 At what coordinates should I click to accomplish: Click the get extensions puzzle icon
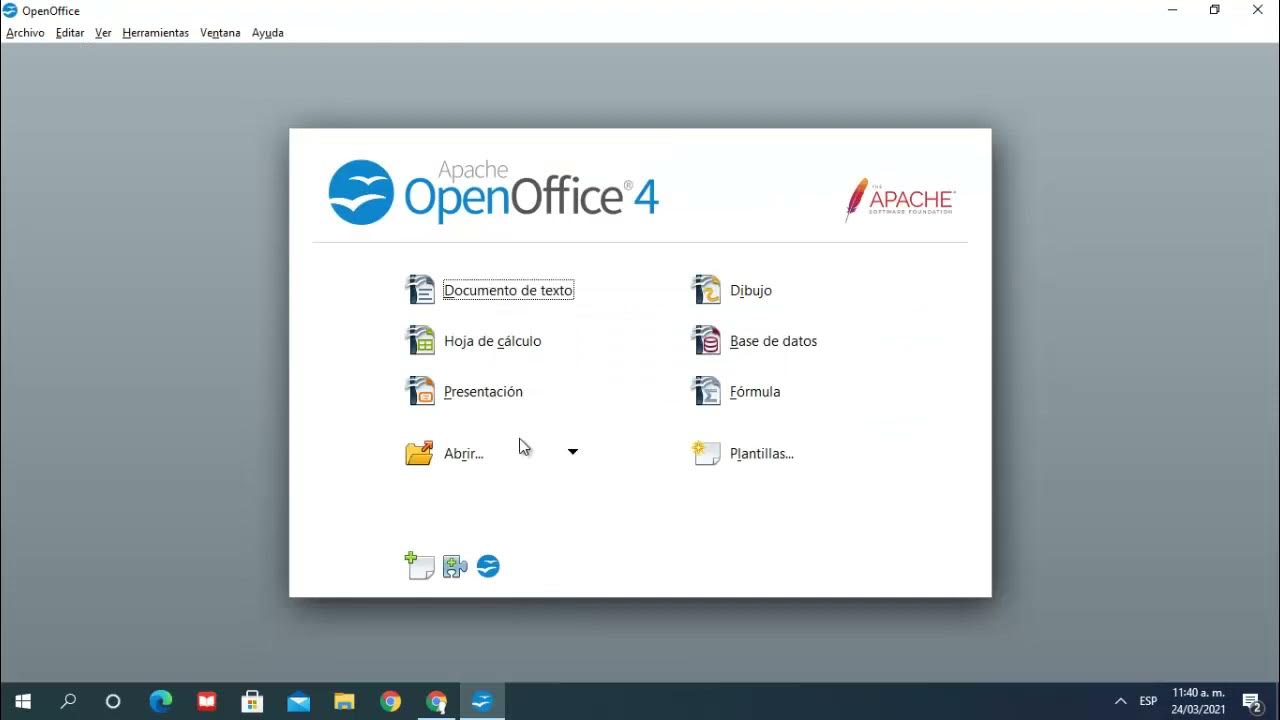point(455,567)
